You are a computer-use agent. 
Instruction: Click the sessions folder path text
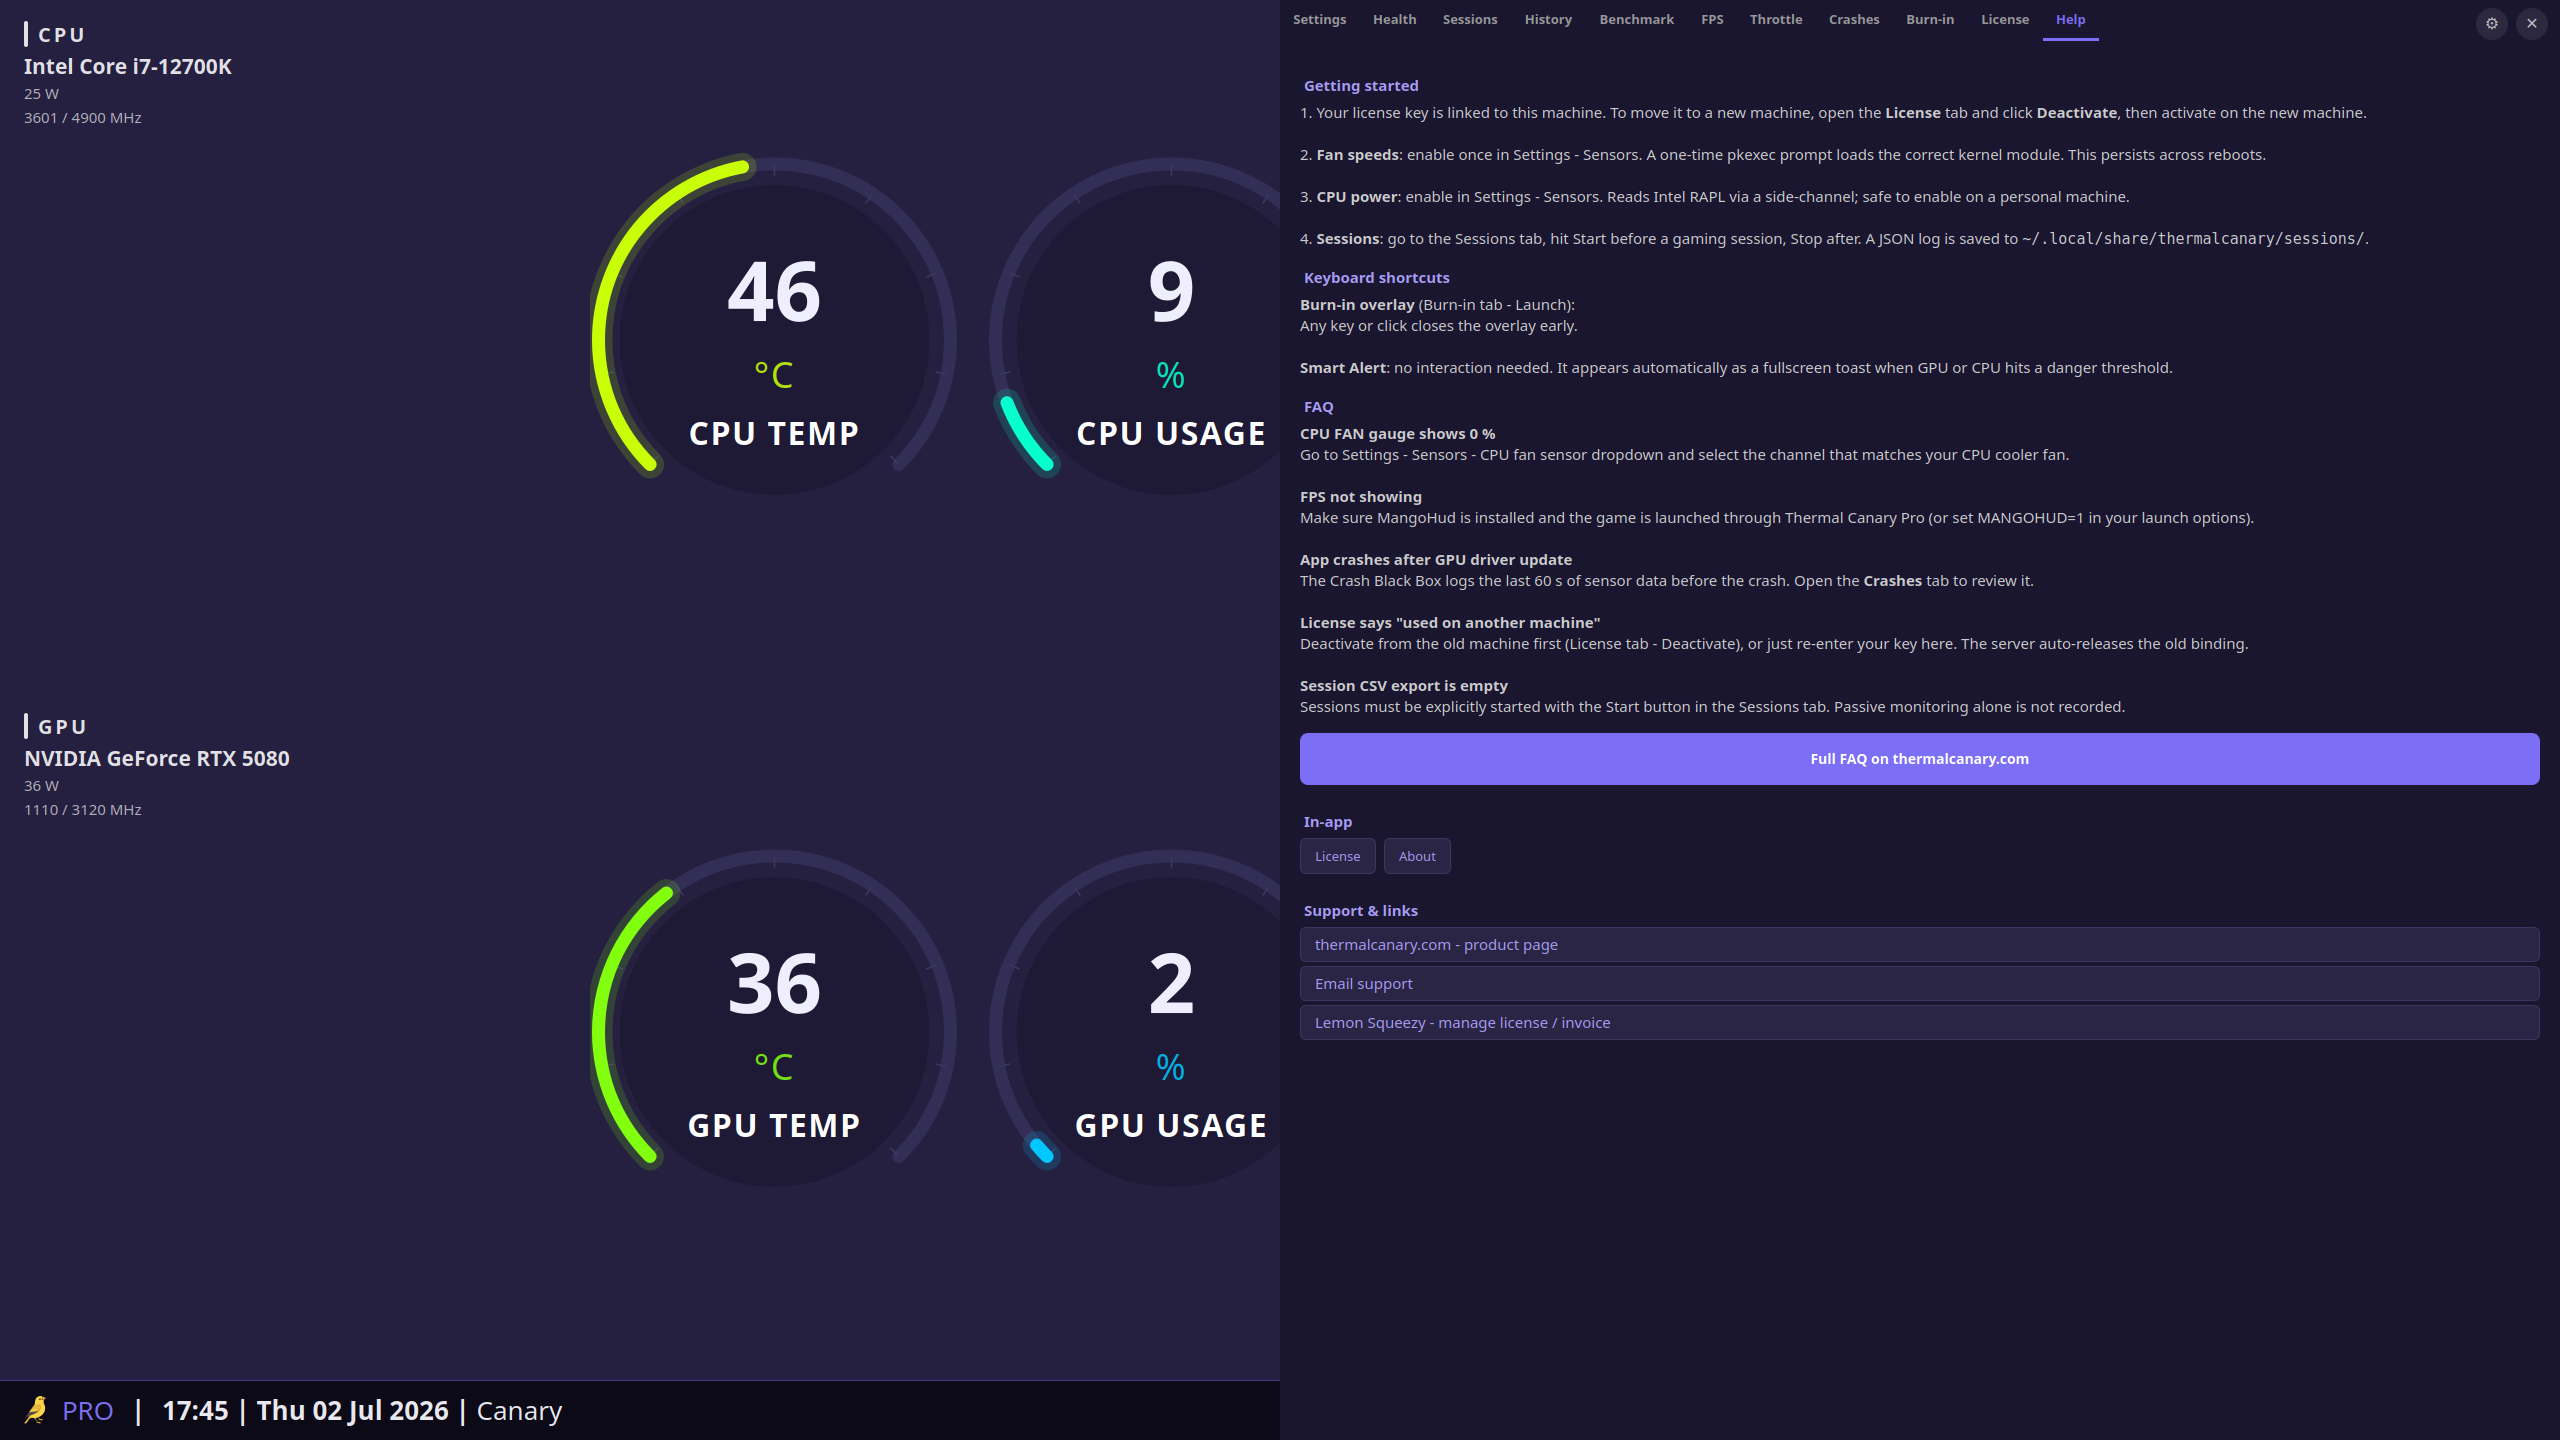click(2192, 239)
